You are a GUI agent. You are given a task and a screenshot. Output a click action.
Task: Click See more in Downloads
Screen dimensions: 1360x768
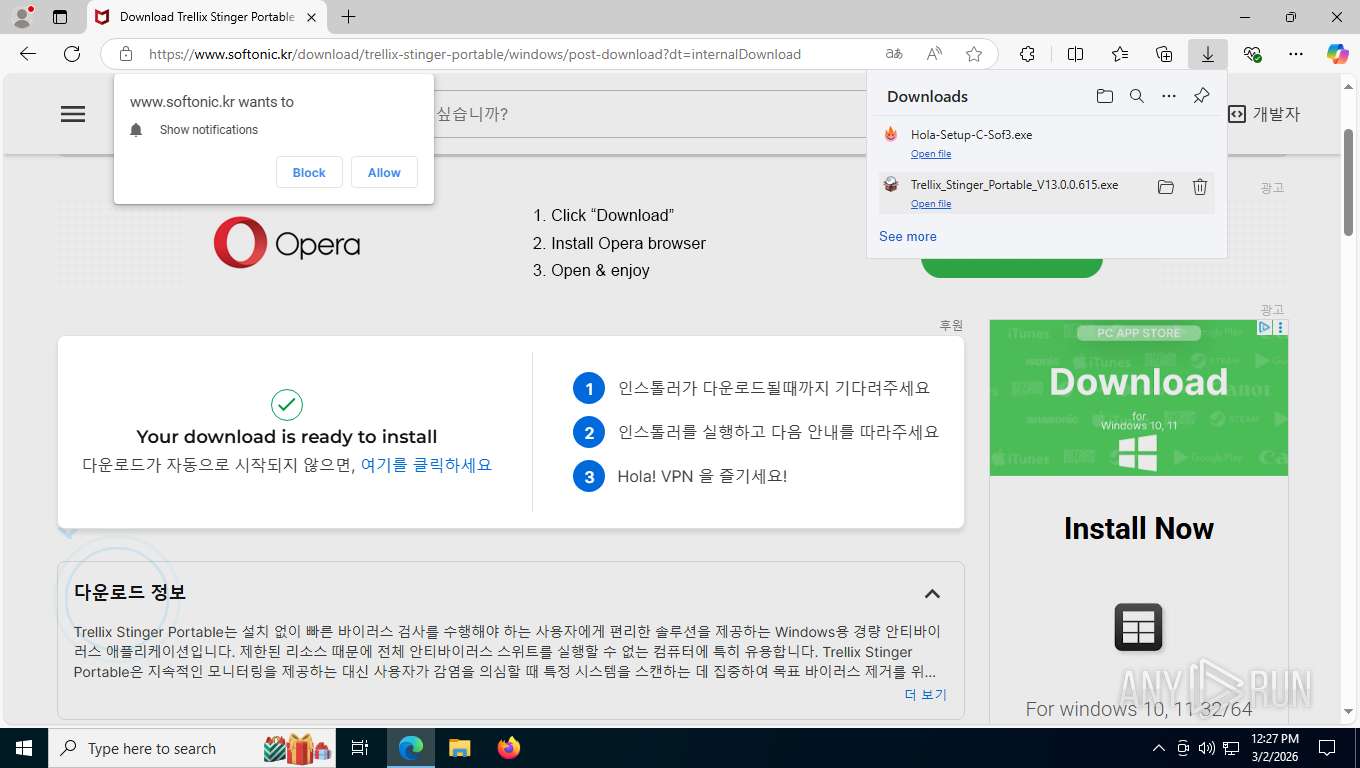(908, 237)
